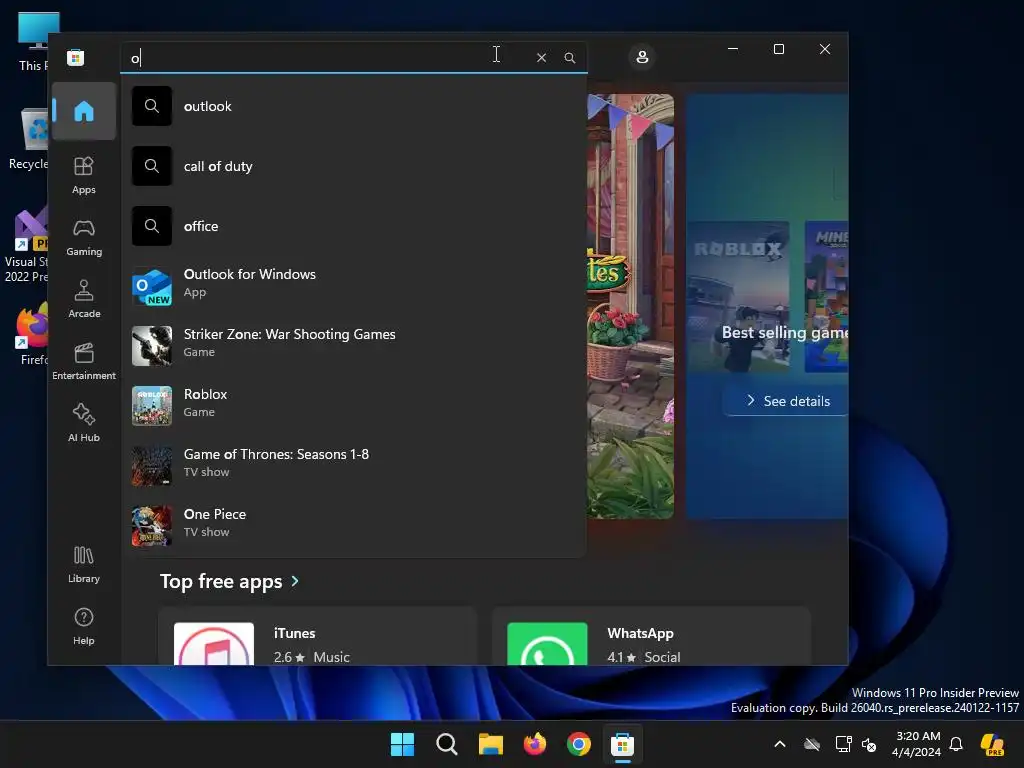Open the user account profile icon
1024x768 pixels.
tap(642, 57)
